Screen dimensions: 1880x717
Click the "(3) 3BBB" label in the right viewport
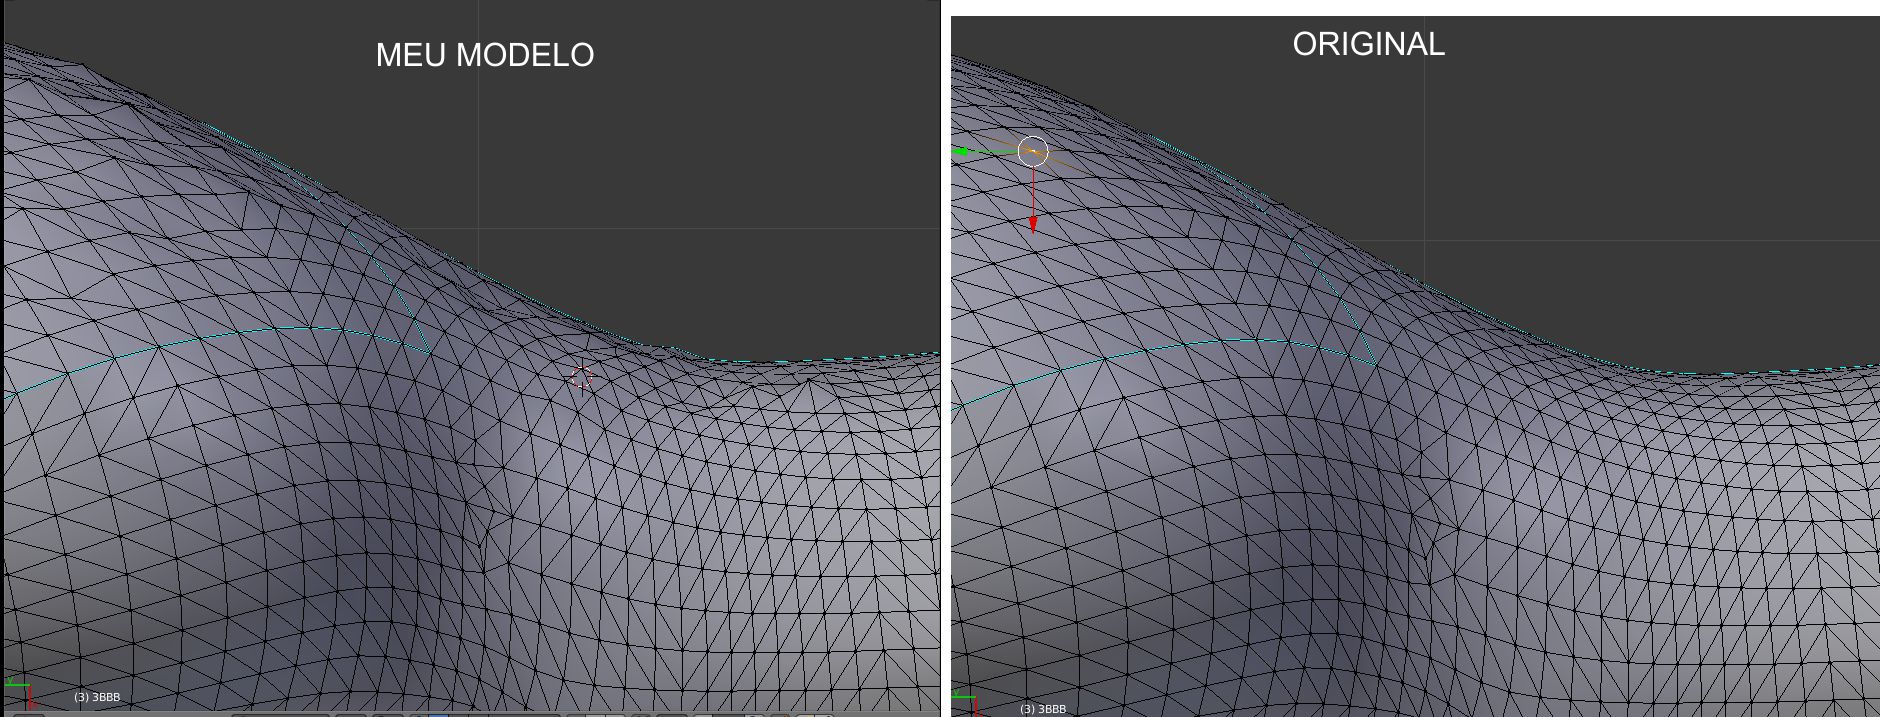(x=1043, y=709)
